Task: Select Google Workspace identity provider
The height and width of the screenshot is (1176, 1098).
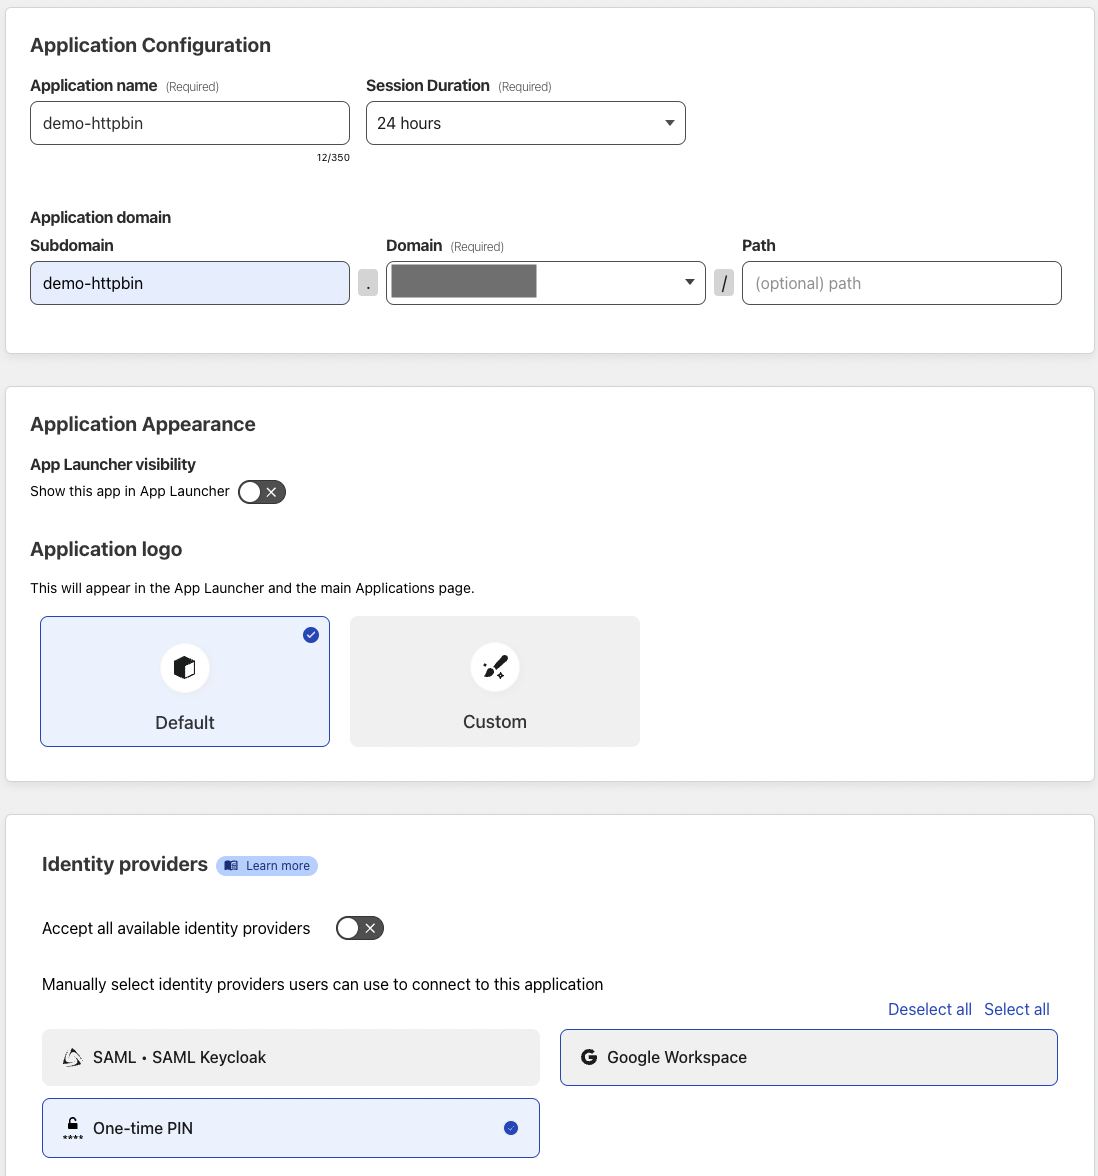Action: point(808,1057)
